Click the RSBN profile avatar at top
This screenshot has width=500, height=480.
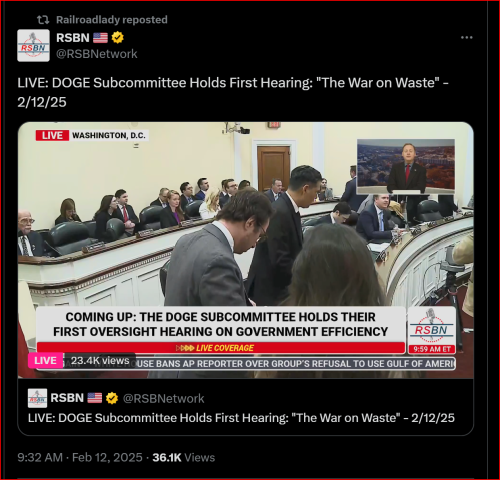click(x=33, y=45)
